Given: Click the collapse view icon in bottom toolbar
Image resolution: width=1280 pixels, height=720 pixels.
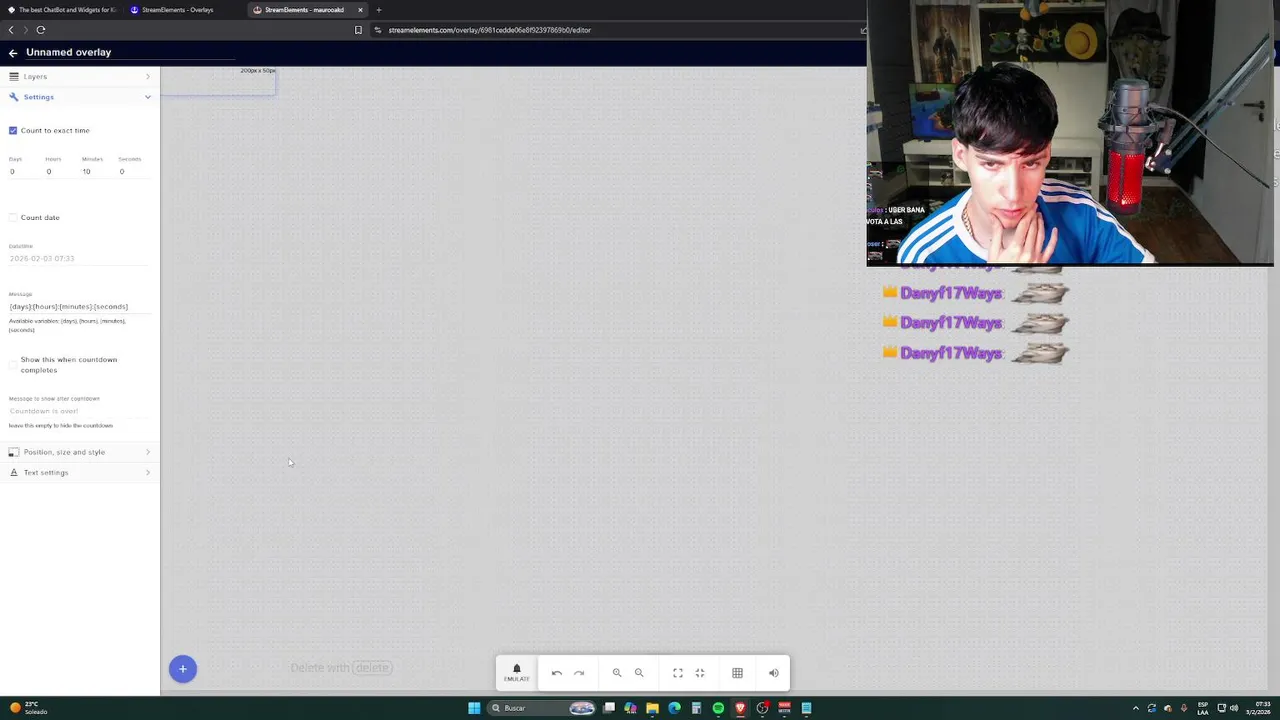Looking at the screenshot, I should [700, 673].
